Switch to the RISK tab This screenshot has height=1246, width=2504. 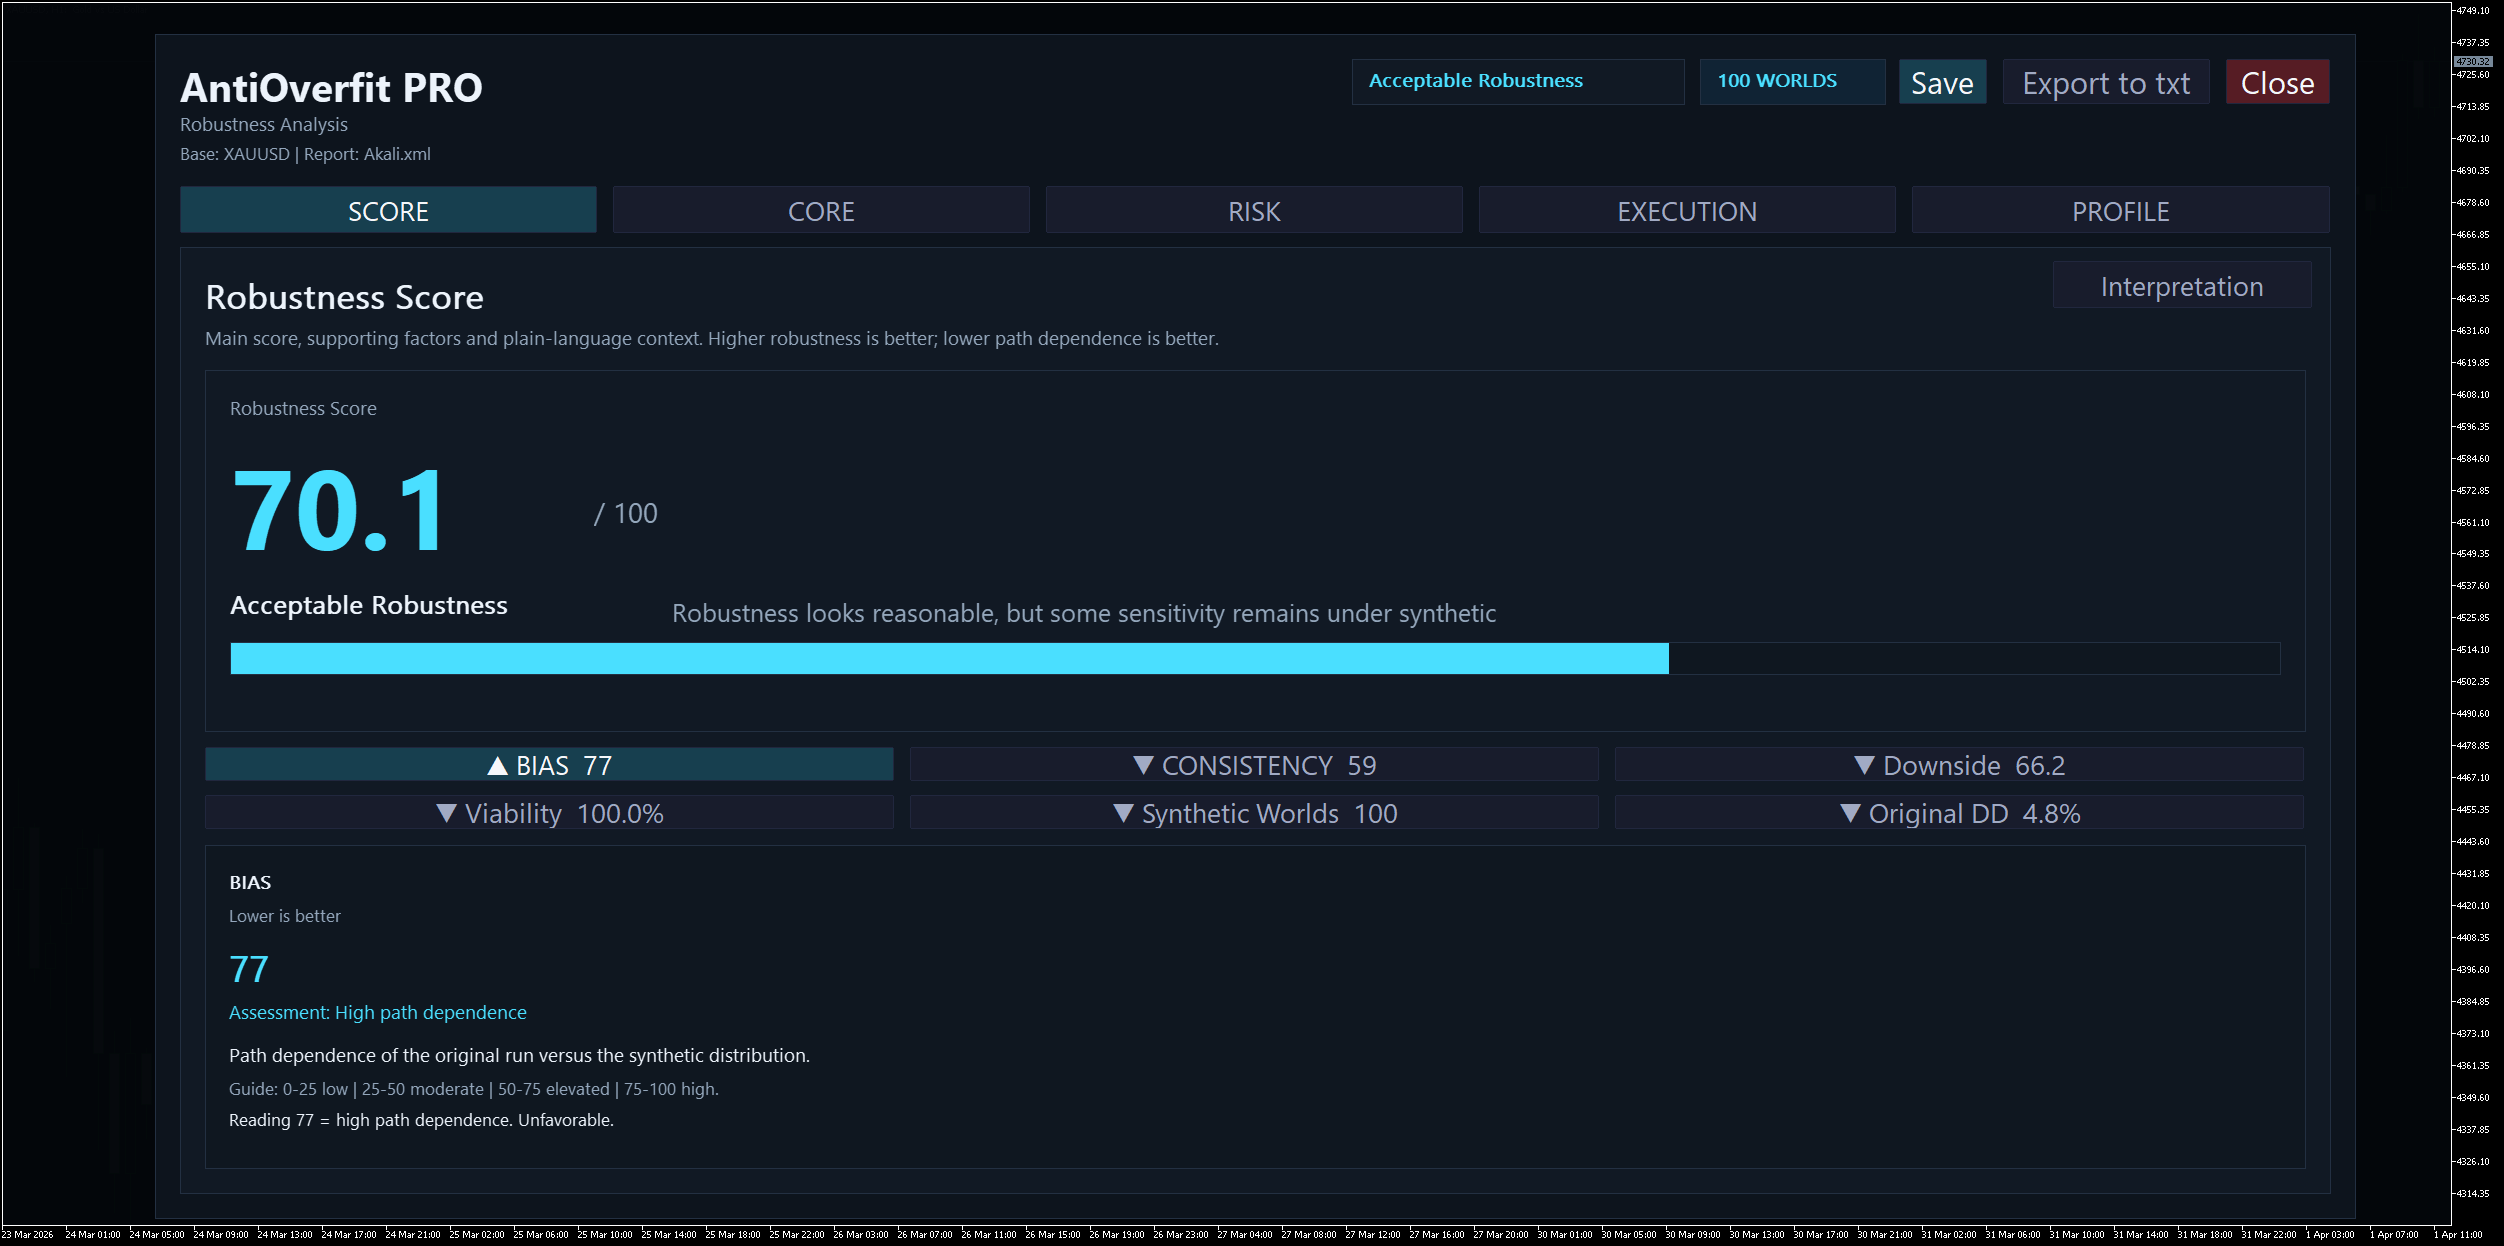[1253, 211]
